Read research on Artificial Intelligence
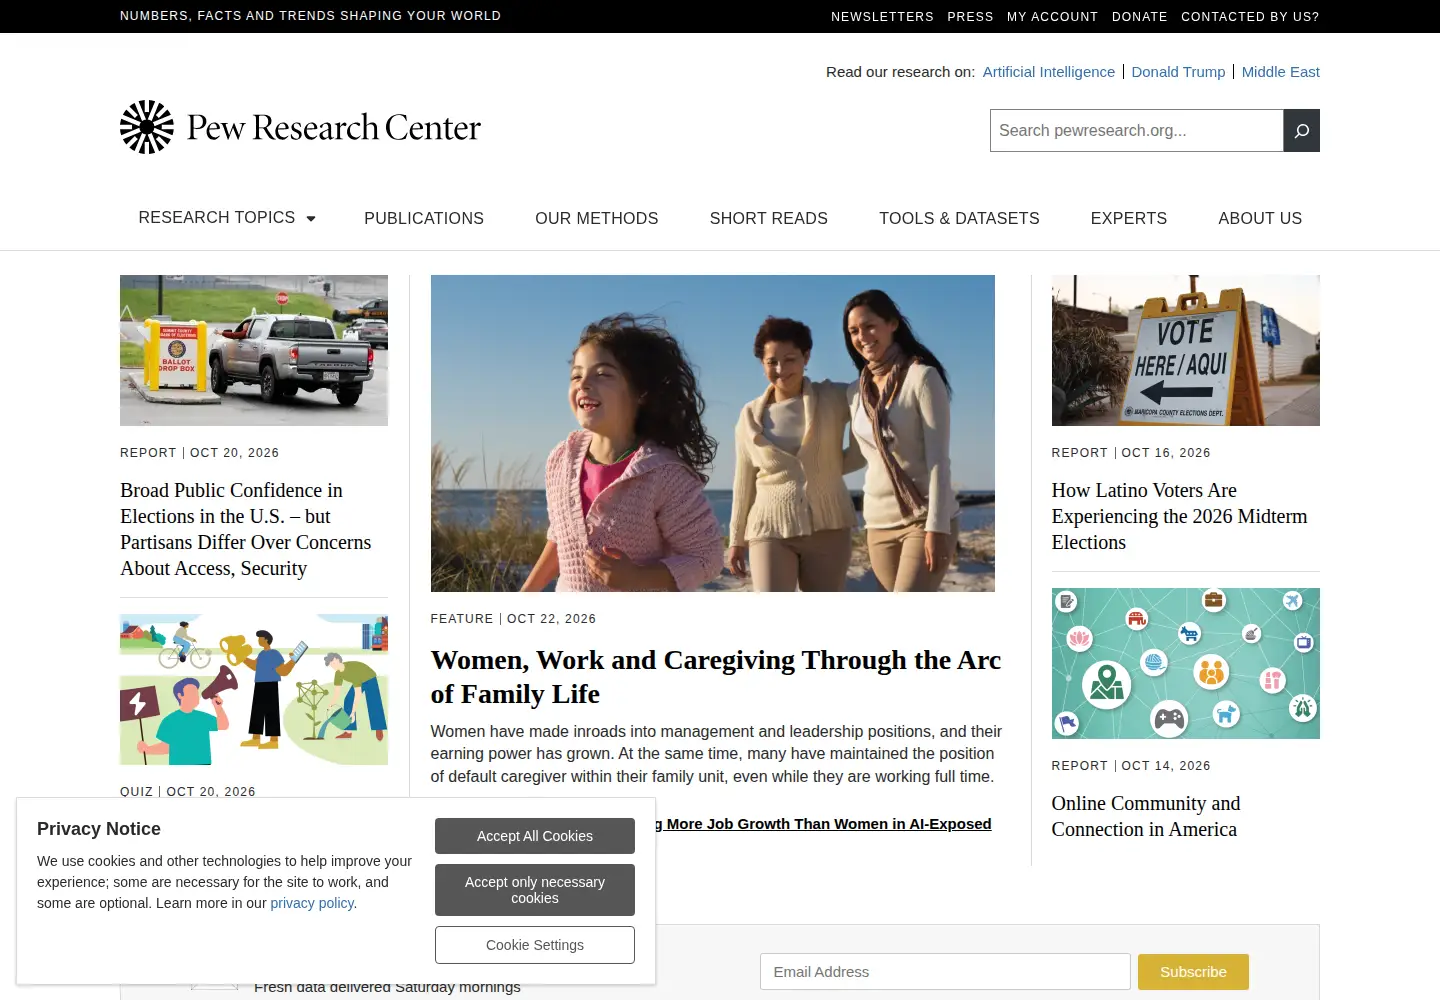This screenshot has height=1000, width=1440. tap(1049, 72)
